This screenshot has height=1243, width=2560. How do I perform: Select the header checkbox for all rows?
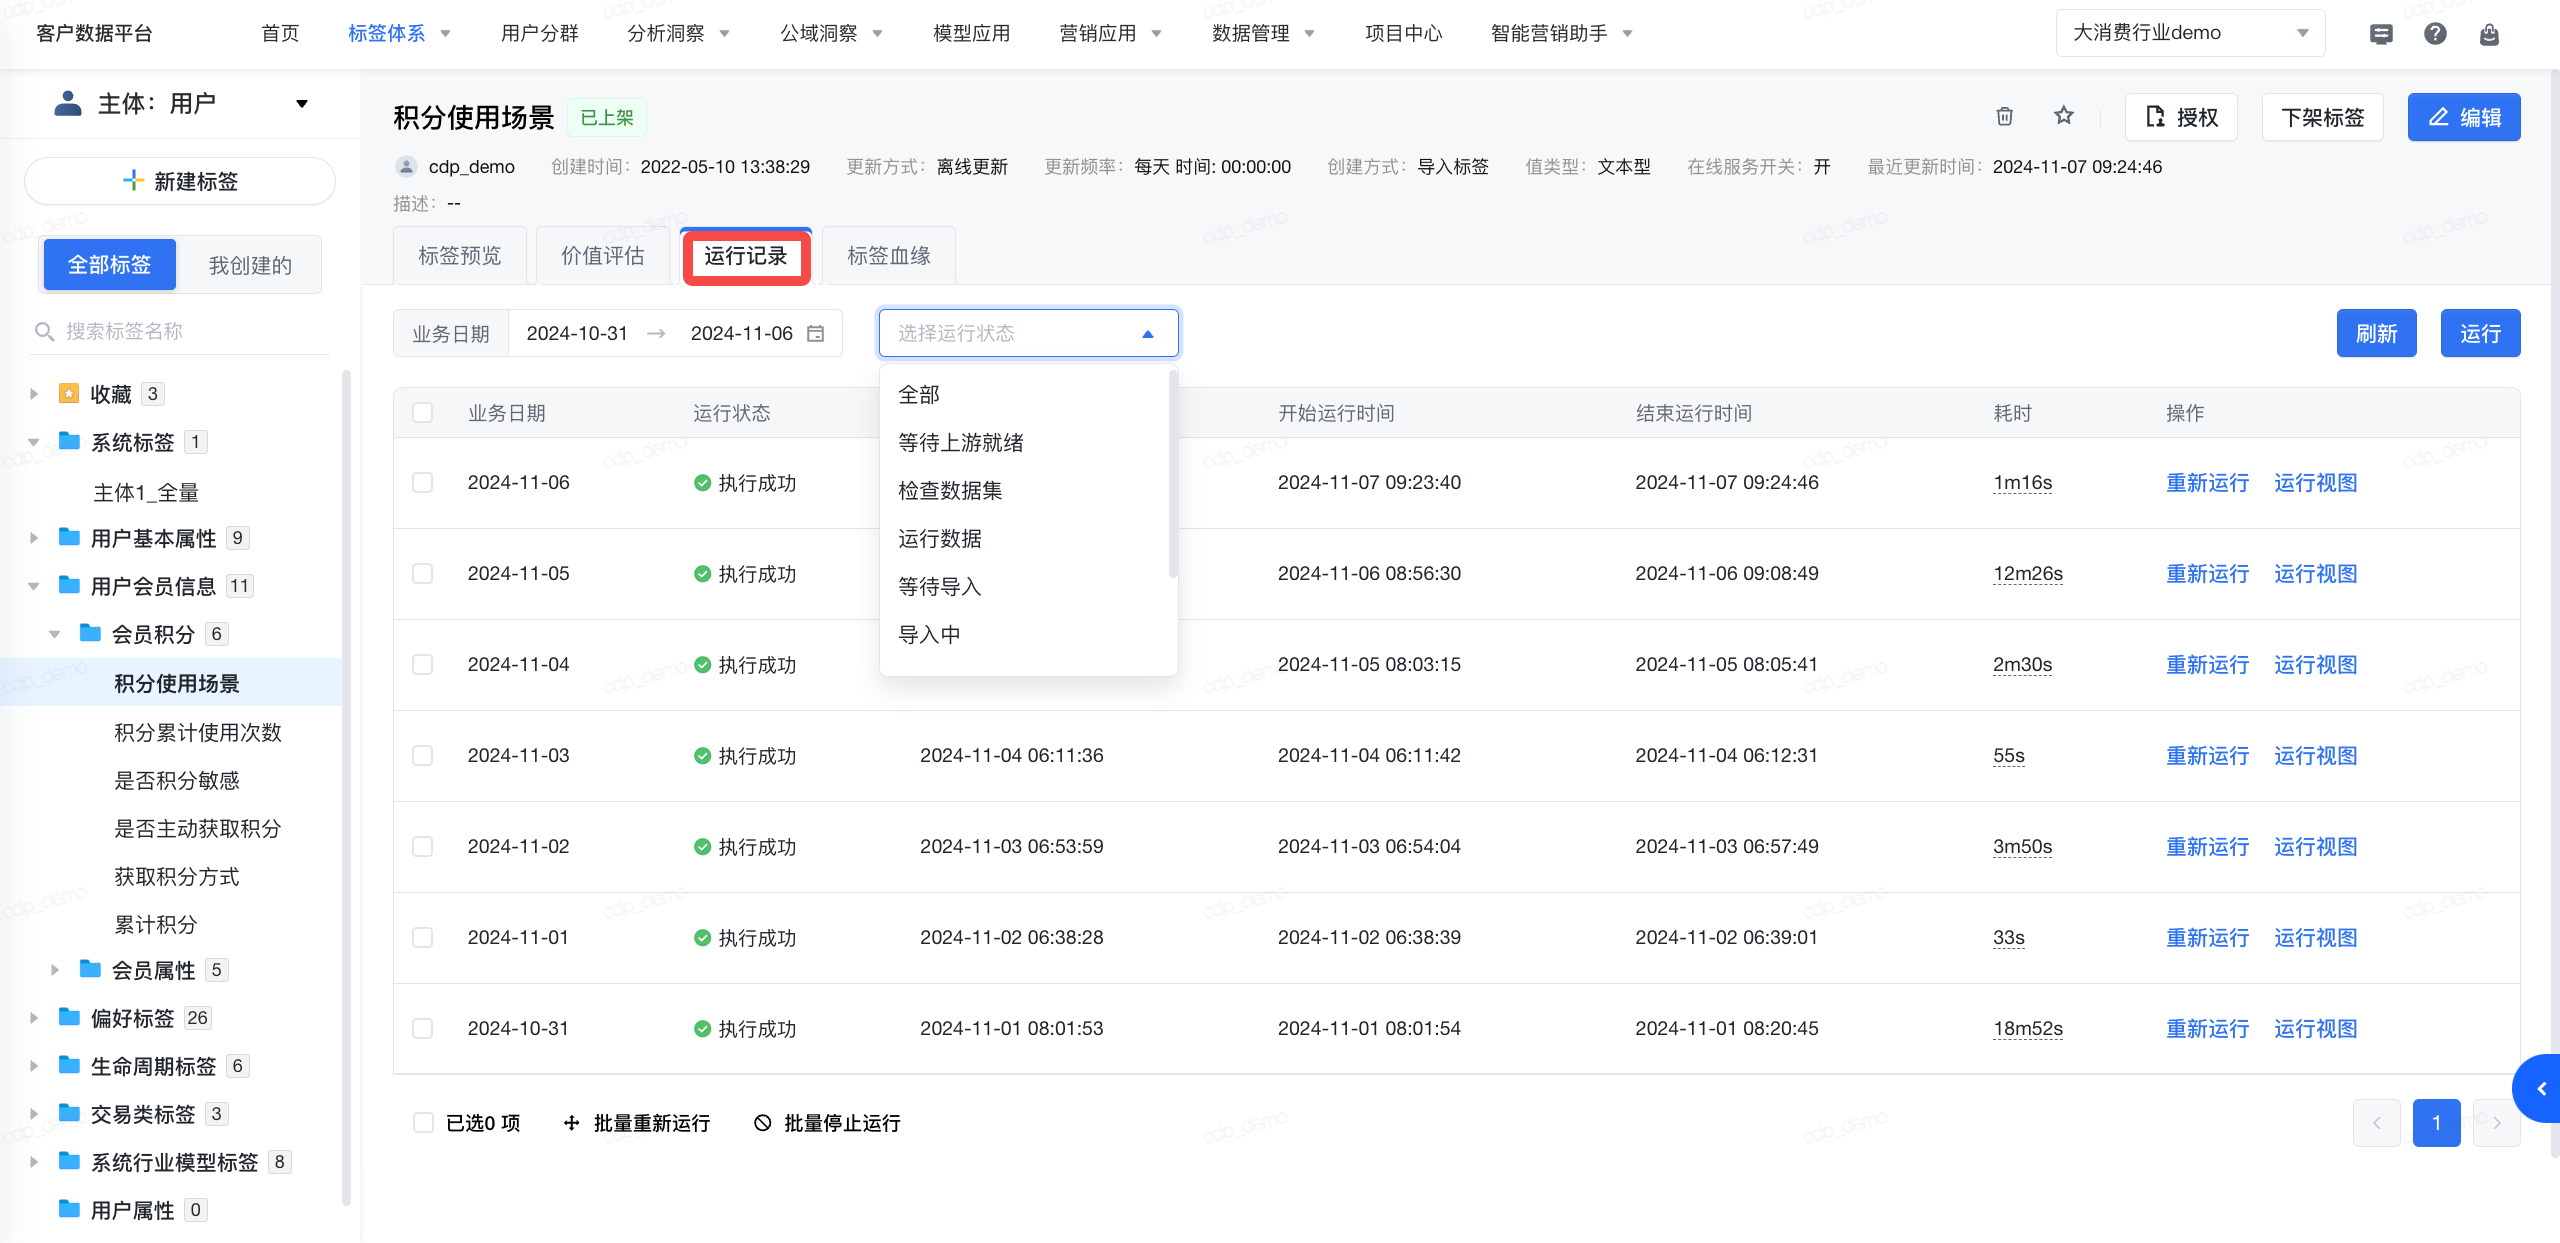423,413
